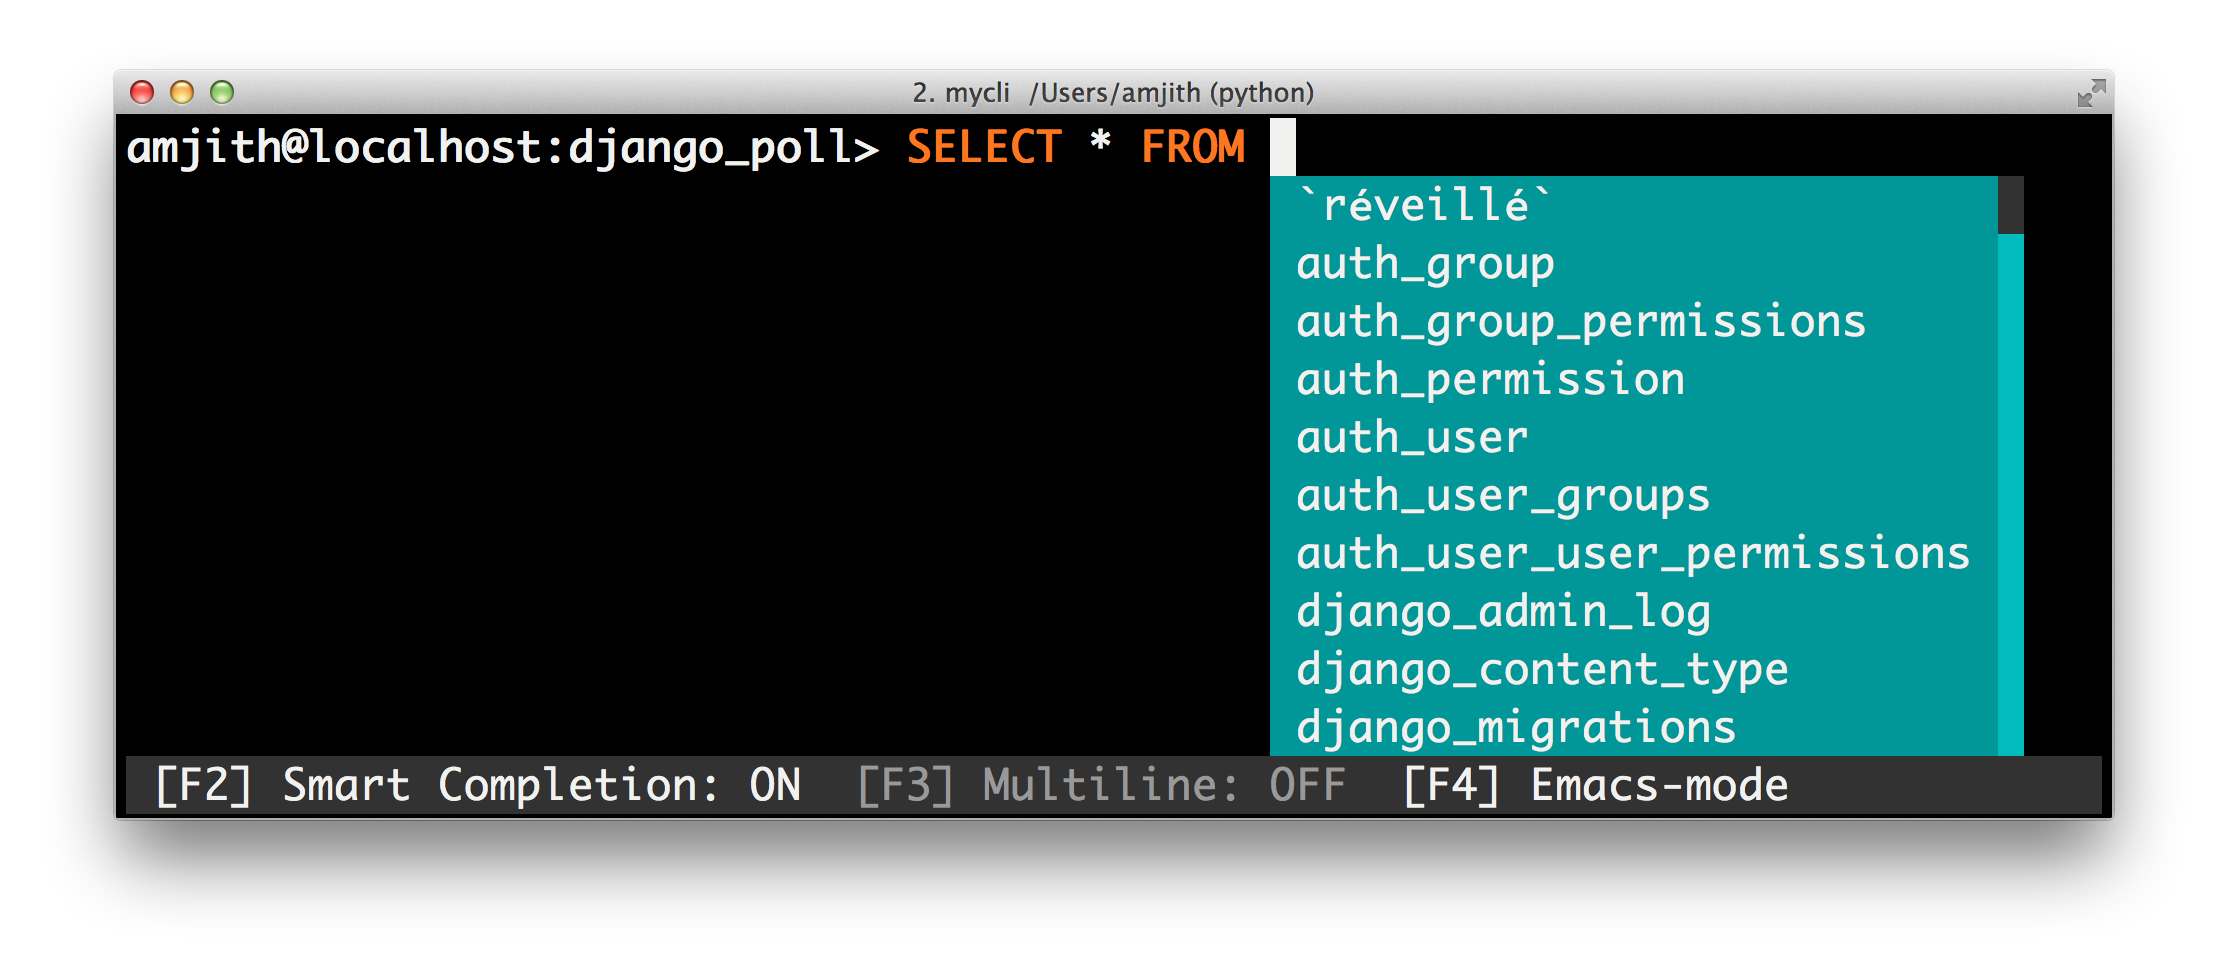Image resolution: width=2228 pixels, height=978 pixels.
Task: Zoom the terminal with the green button
Action: point(222,93)
